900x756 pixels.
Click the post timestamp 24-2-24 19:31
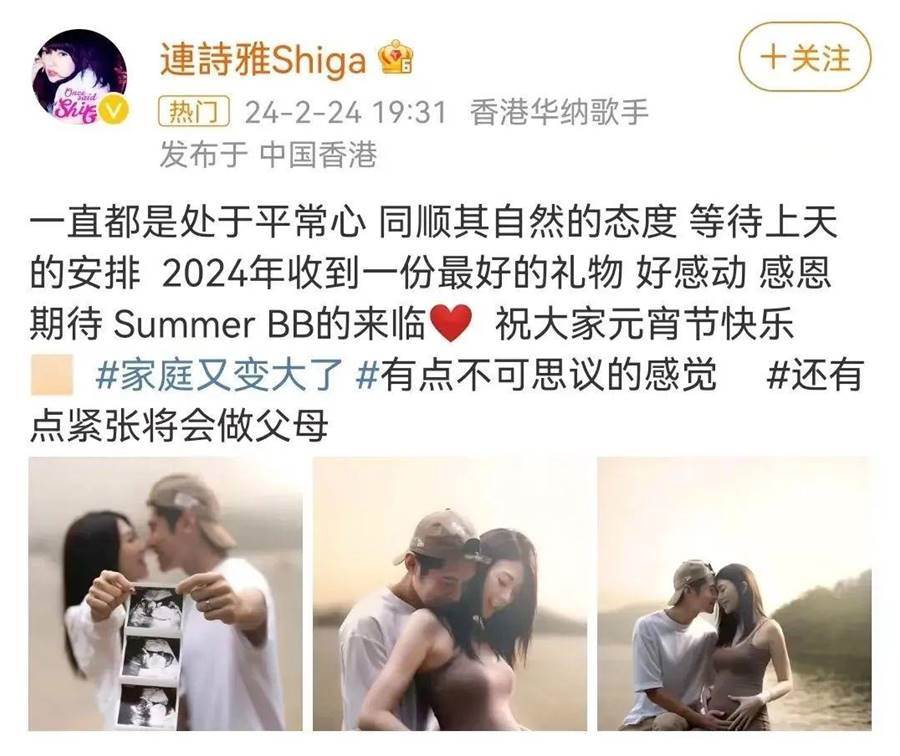click(x=346, y=112)
